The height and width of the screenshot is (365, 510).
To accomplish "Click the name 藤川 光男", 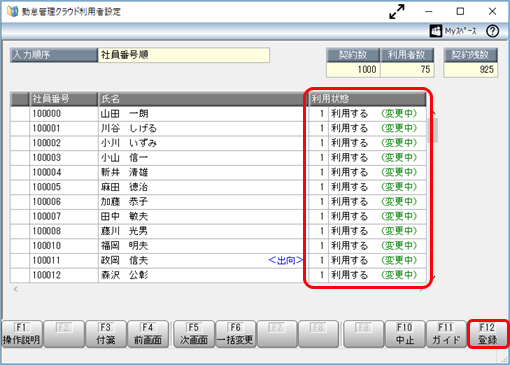I will [x=124, y=231].
